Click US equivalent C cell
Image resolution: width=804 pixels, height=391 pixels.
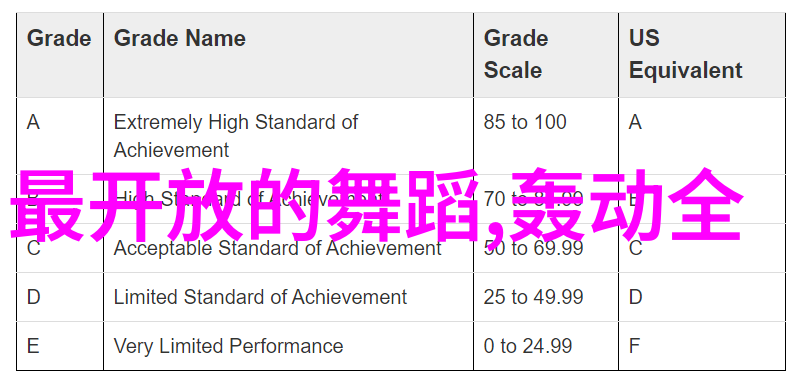702,248
